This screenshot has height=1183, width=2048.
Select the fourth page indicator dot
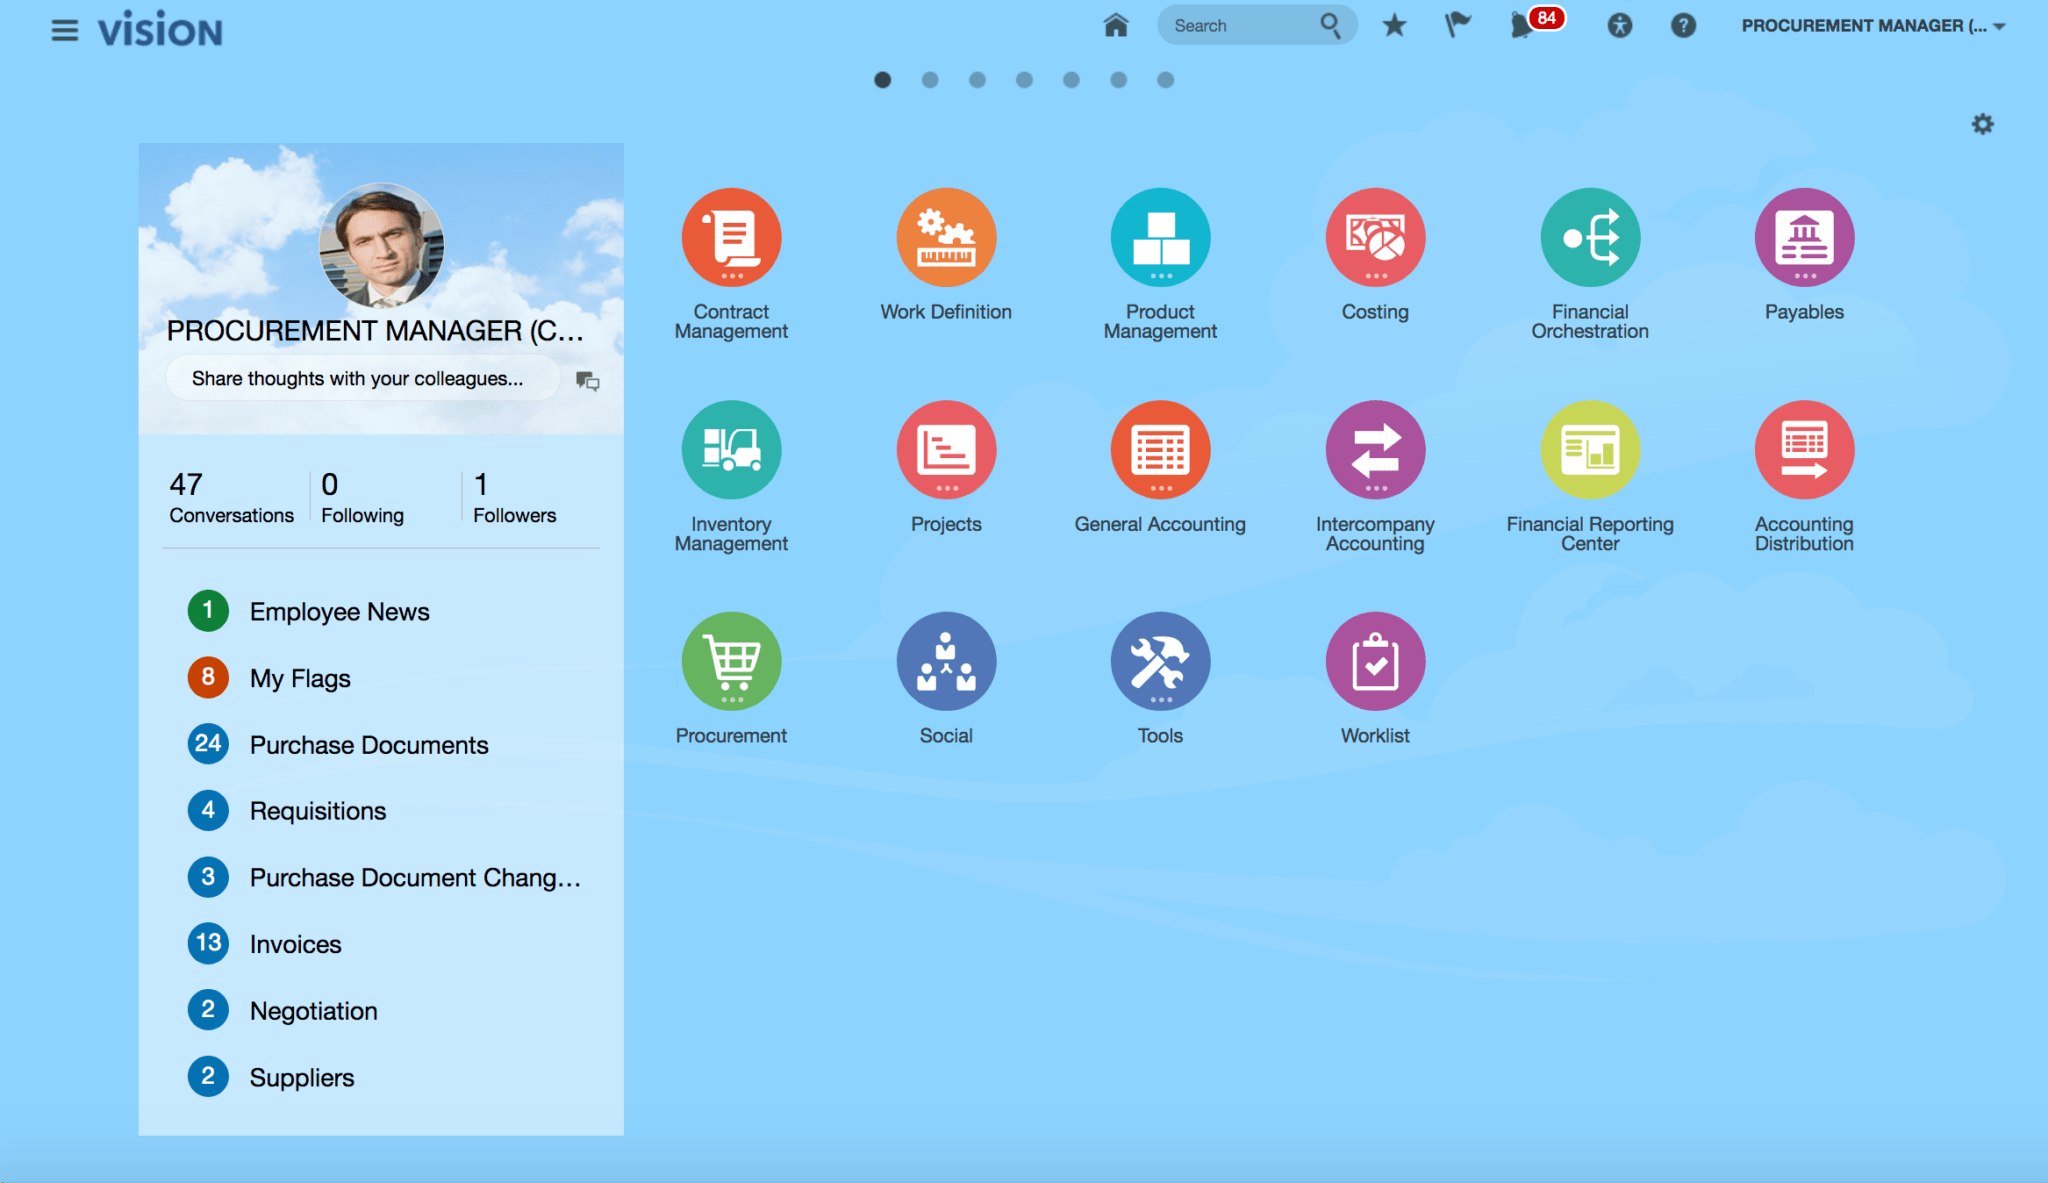1024,80
